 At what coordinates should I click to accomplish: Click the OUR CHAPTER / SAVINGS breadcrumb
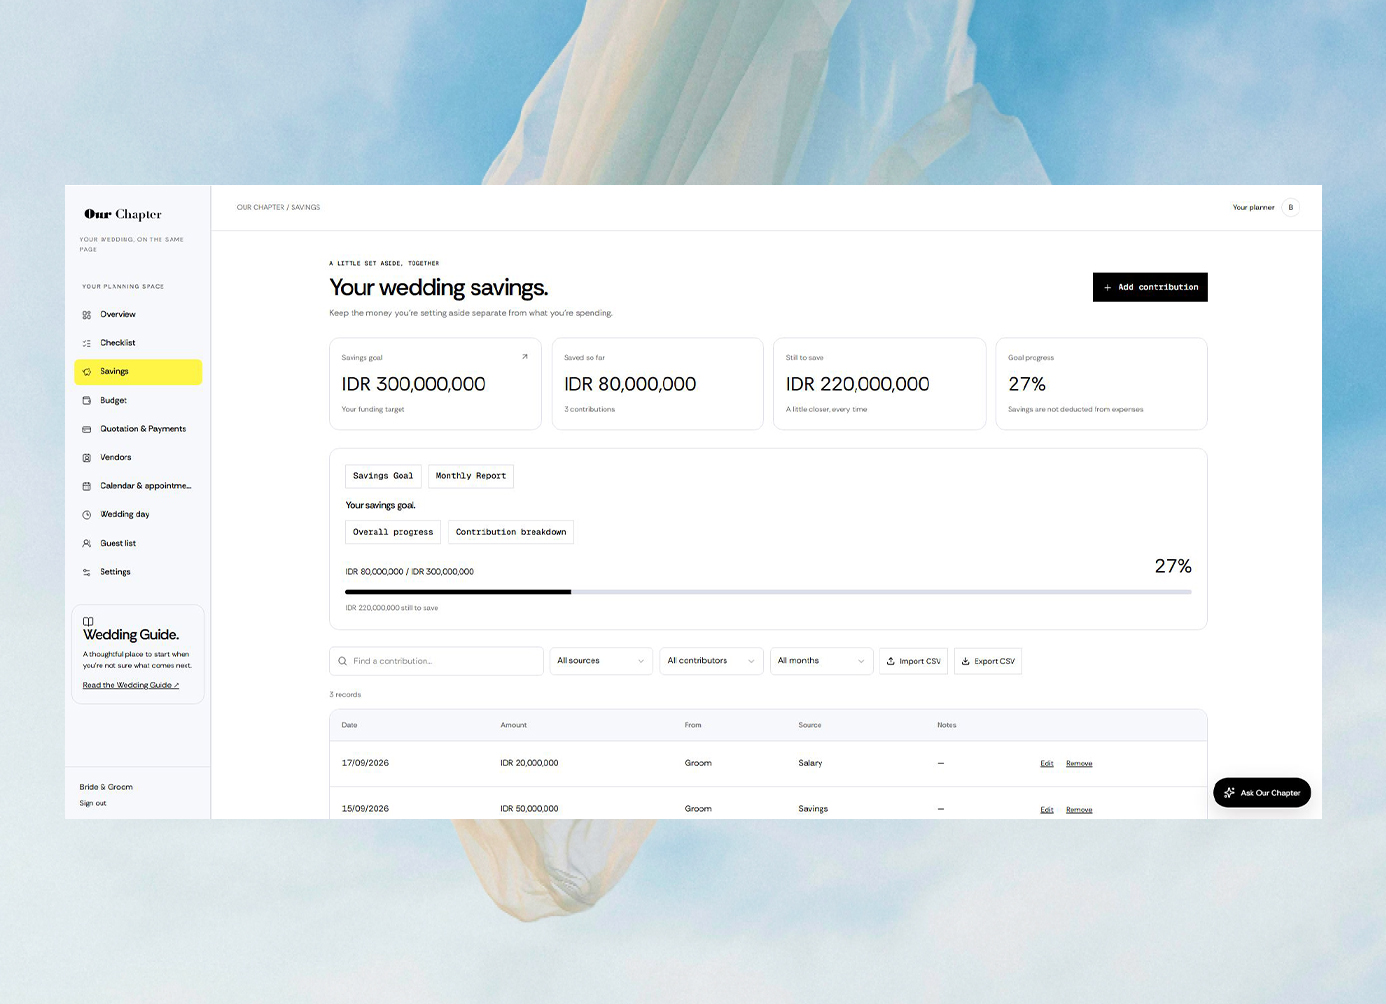tap(278, 208)
